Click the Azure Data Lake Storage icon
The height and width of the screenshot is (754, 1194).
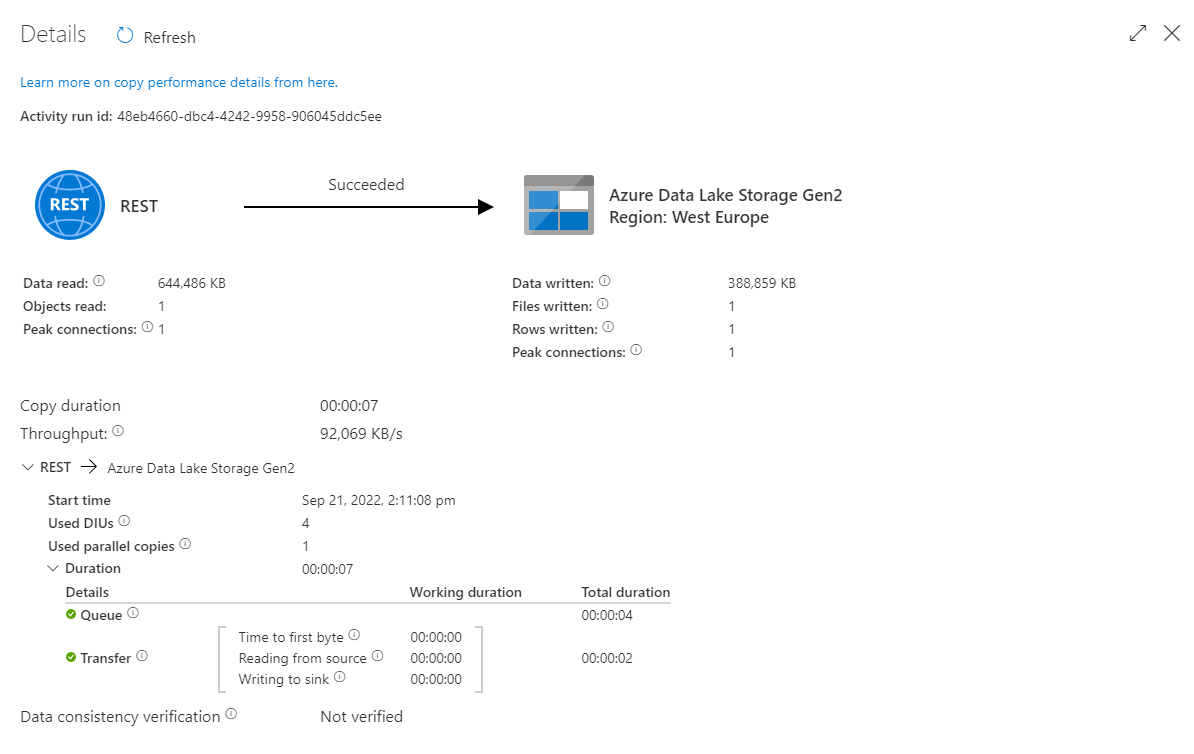tap(558, 205)
